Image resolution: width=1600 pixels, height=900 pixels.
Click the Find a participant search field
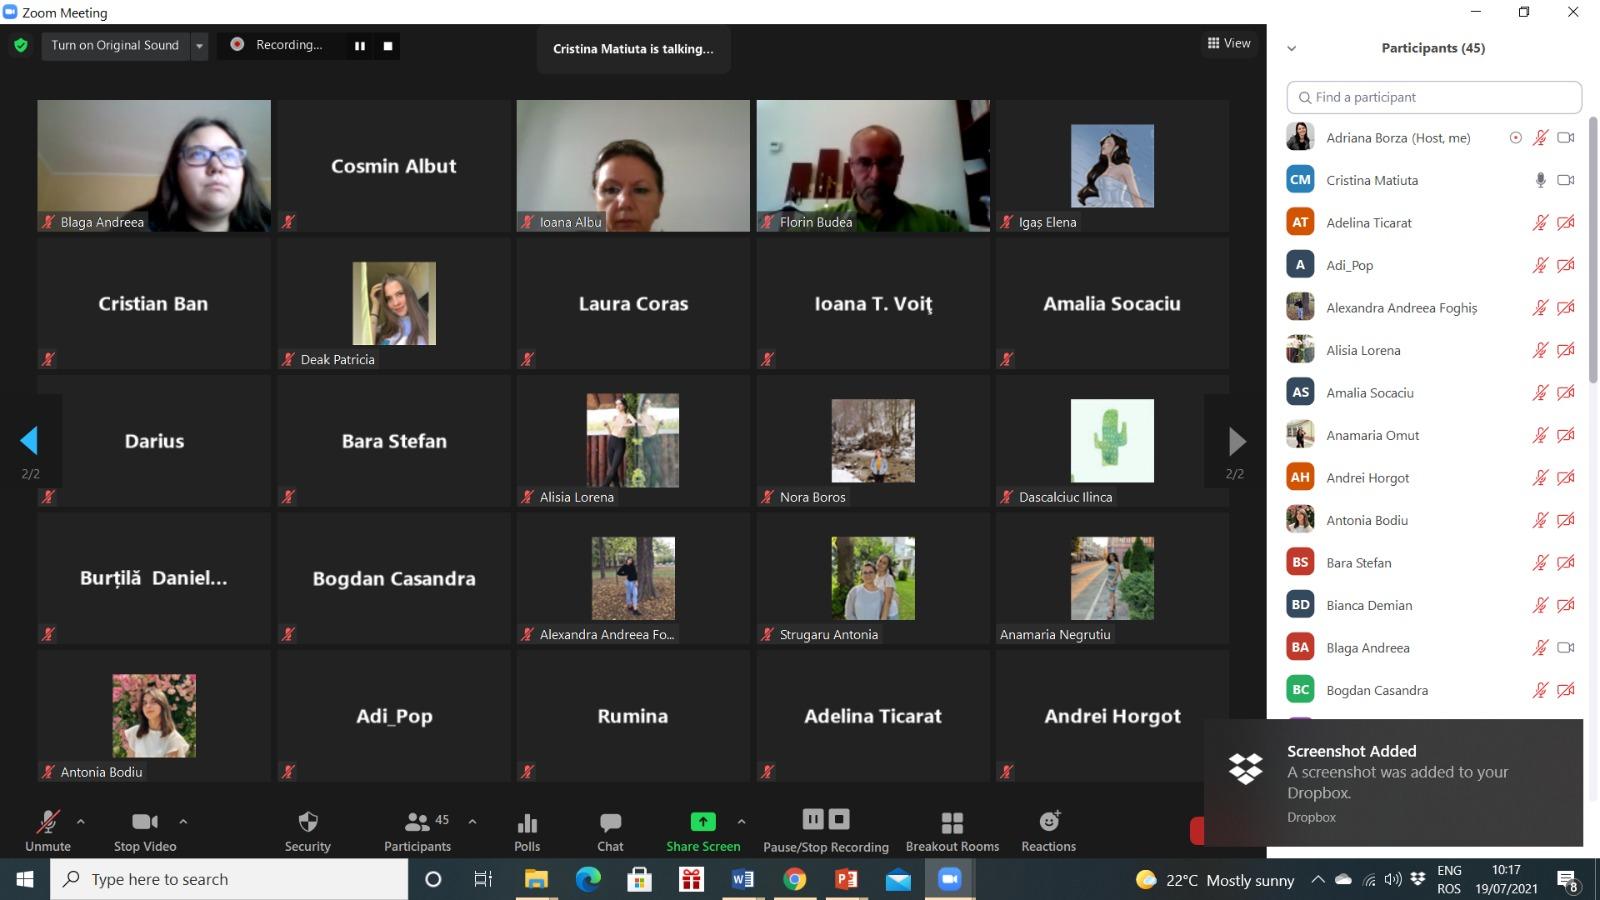coord(1434,97)
